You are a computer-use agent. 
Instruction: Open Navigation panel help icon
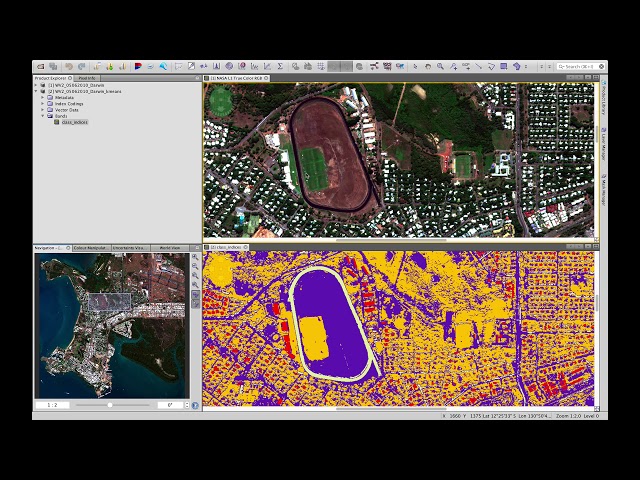click(x=195, y=405)
